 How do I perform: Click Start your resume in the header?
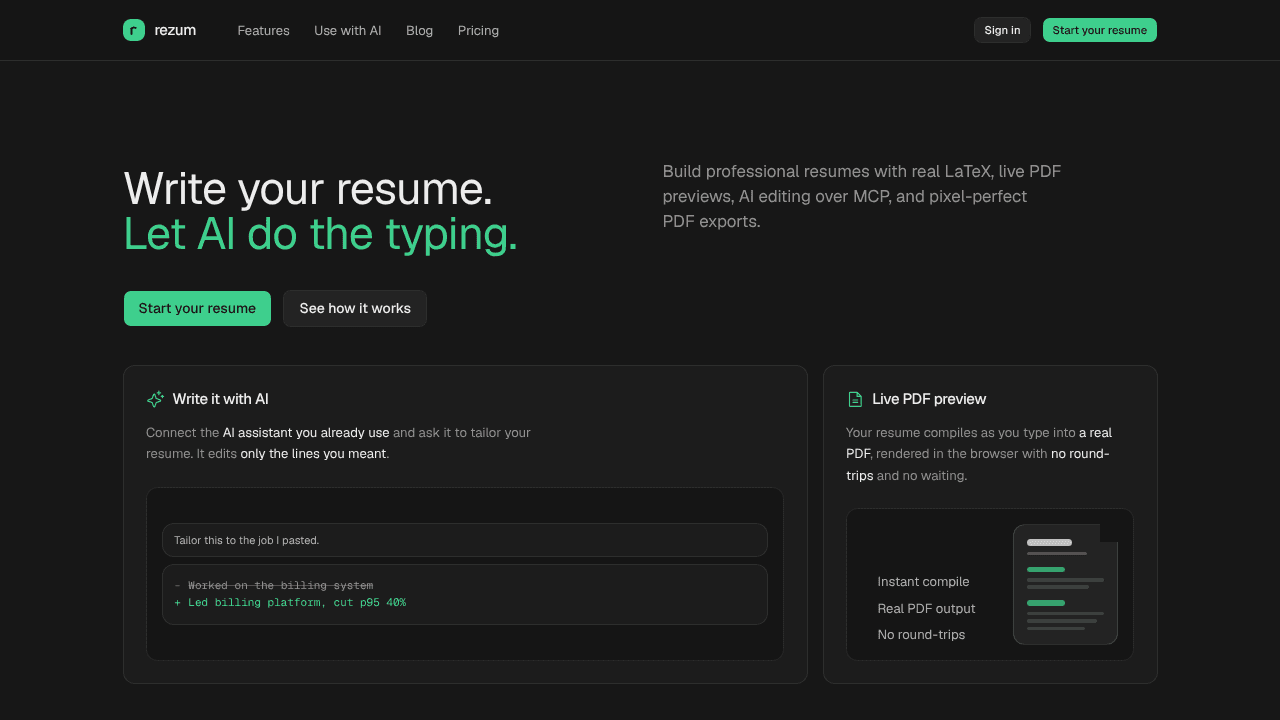[1100, 30]
